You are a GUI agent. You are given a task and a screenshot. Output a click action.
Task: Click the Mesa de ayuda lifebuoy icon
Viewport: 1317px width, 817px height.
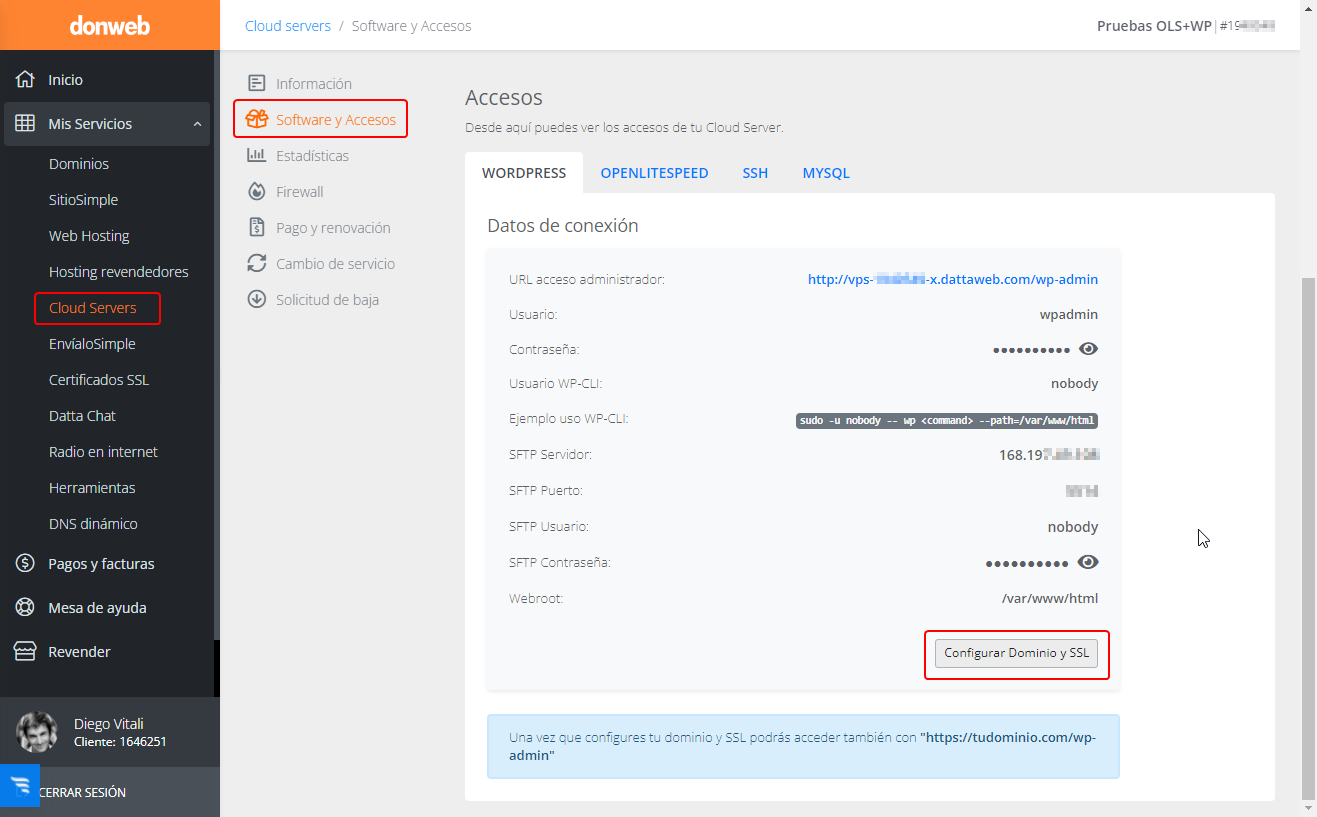click(25, 608)
